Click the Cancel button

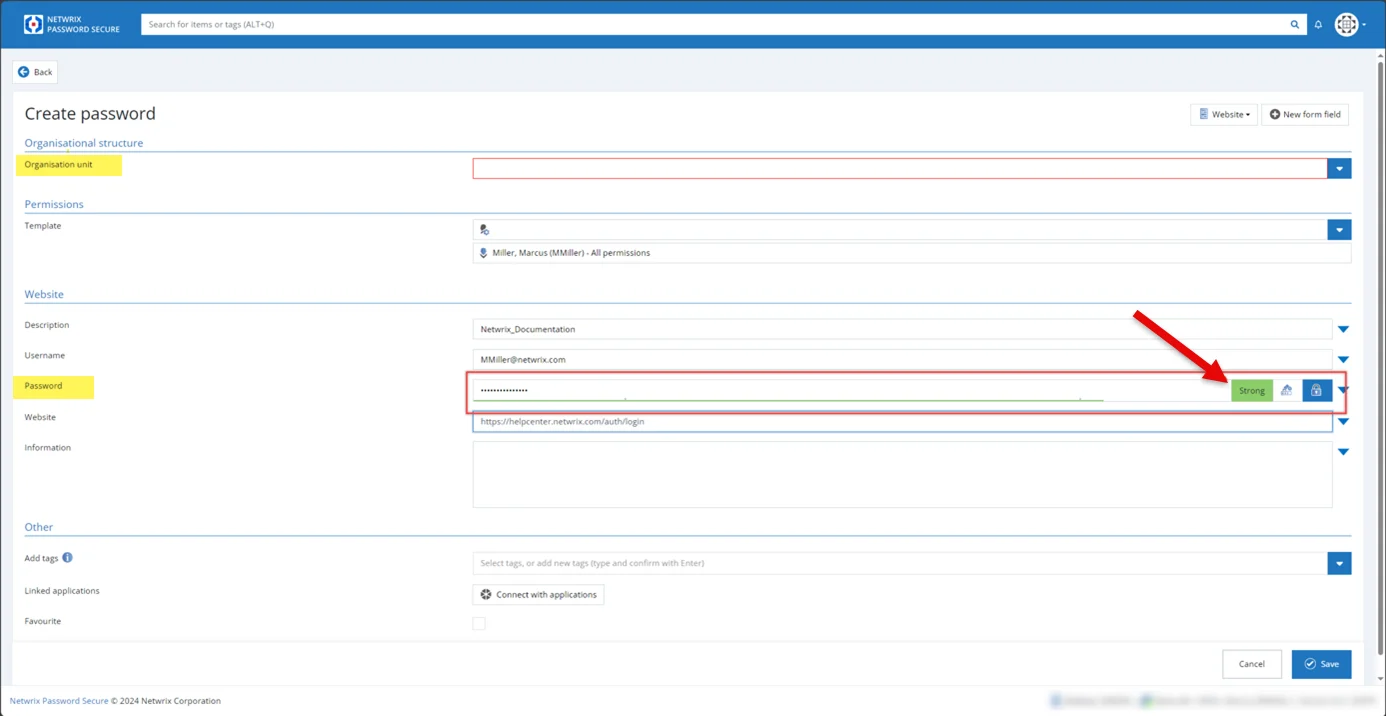click(1252, 664)
